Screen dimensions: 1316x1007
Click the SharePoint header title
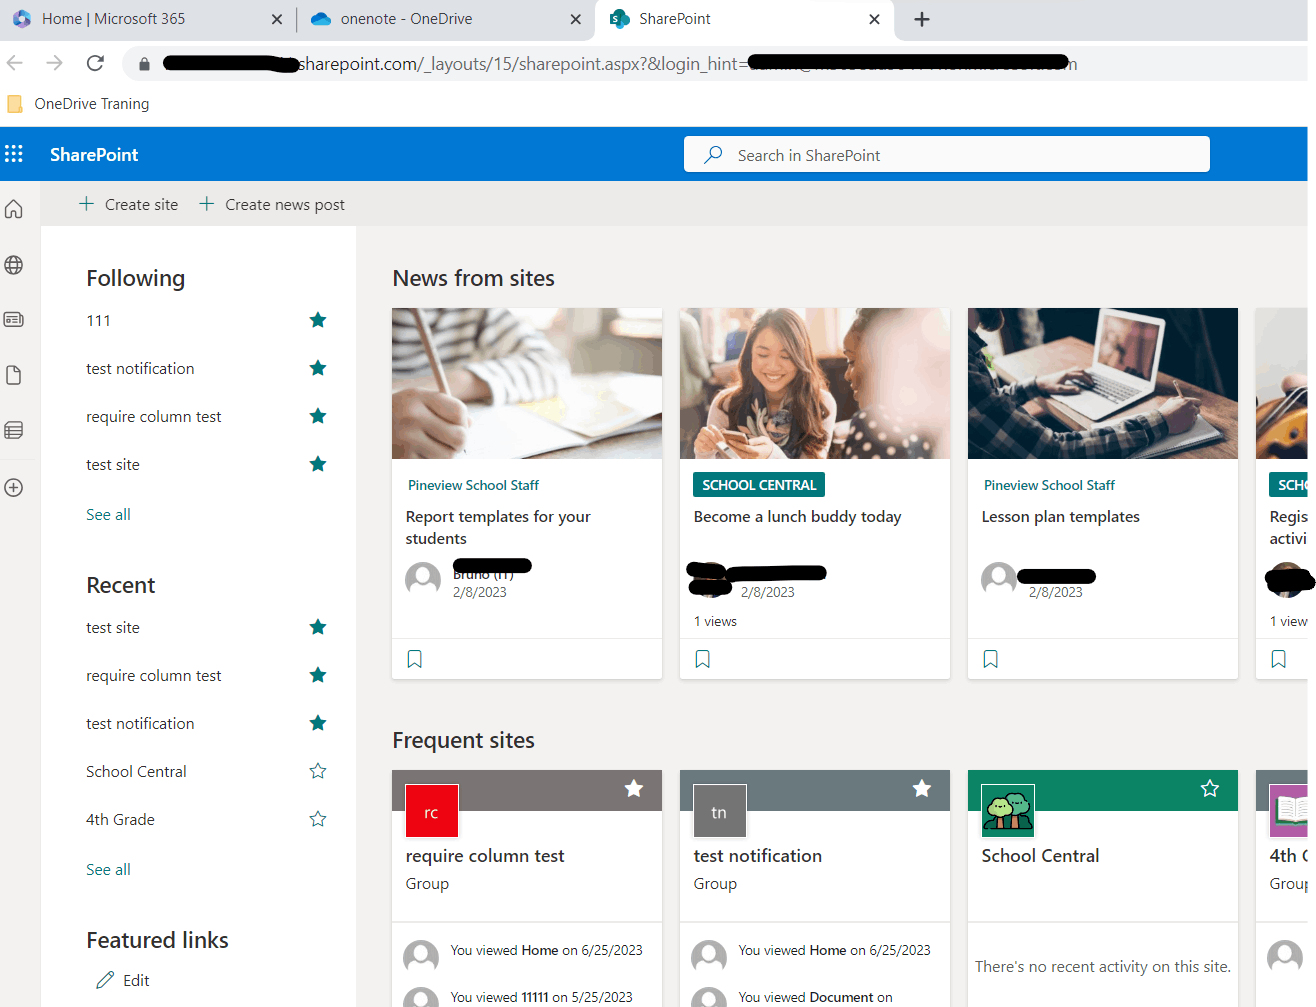(x=94, y=155)
